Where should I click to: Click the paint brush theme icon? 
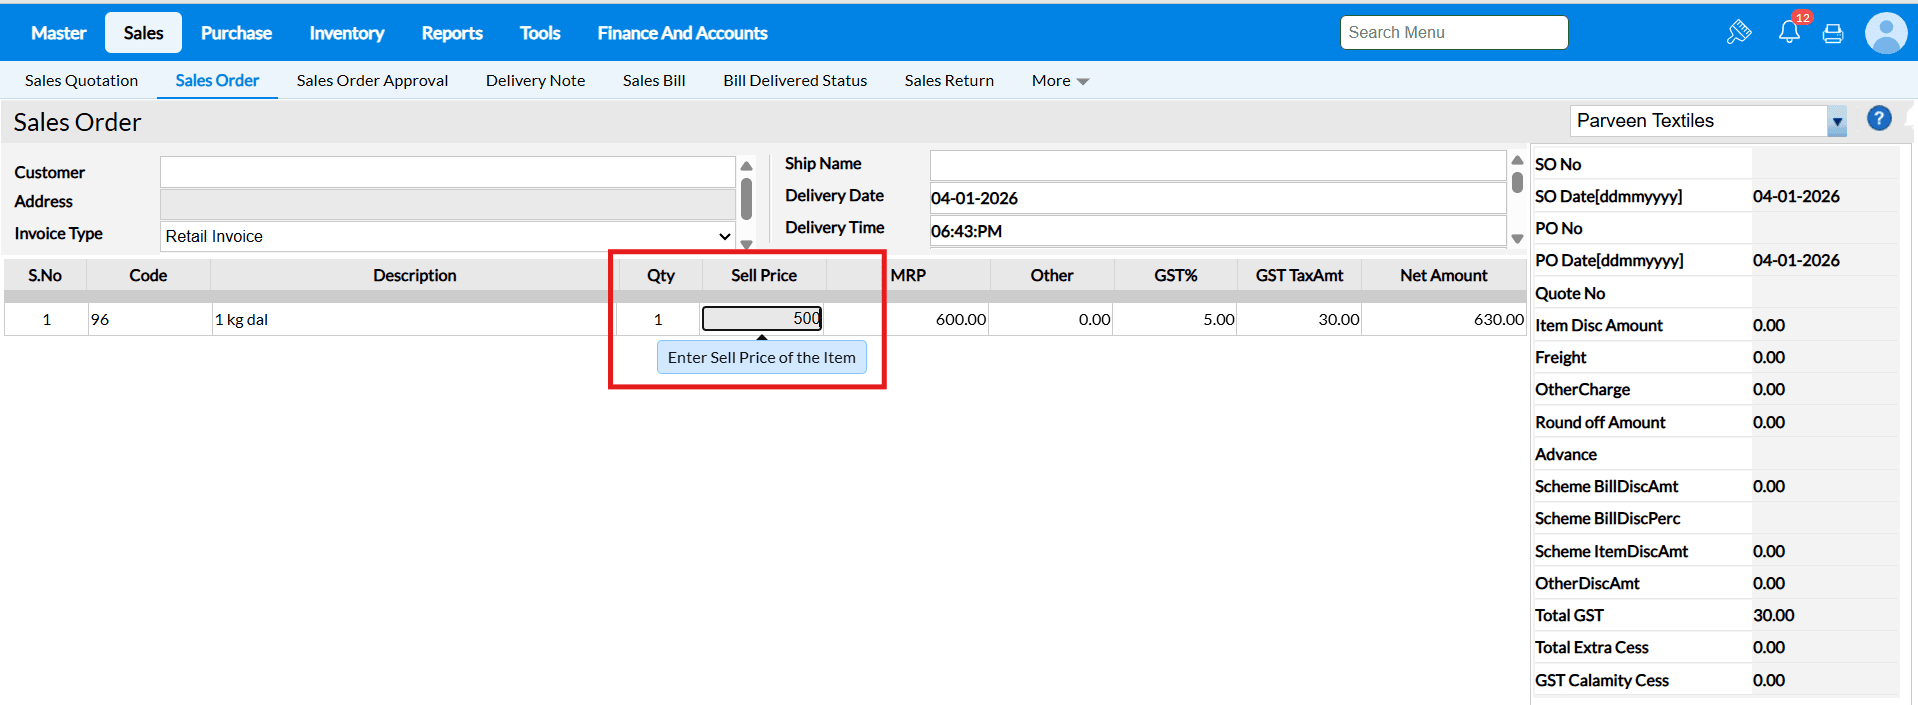pos(1739,32)
